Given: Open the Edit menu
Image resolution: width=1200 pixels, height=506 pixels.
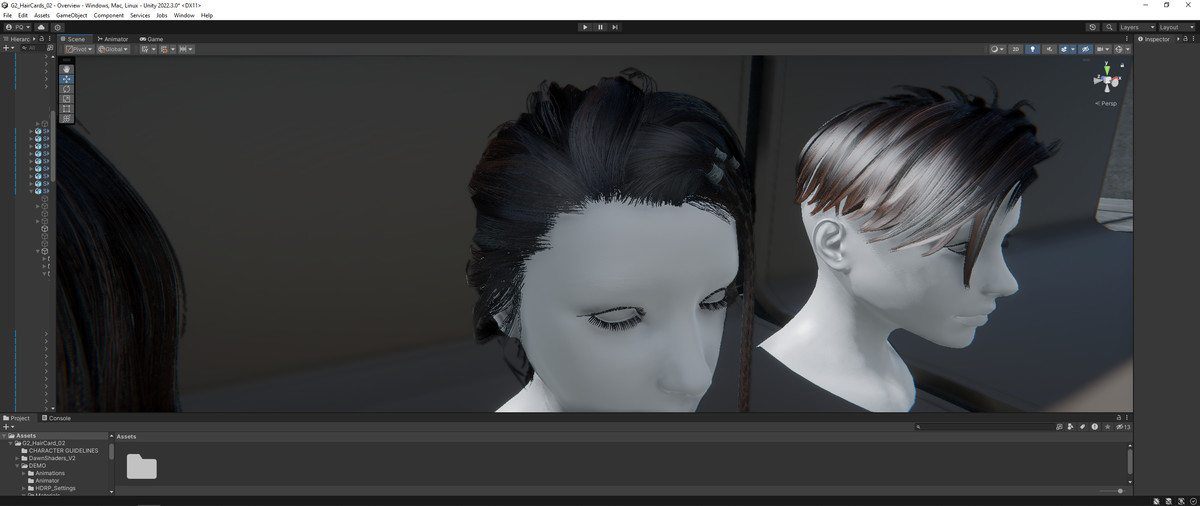Looking at the screenshot, I should 23,16.
